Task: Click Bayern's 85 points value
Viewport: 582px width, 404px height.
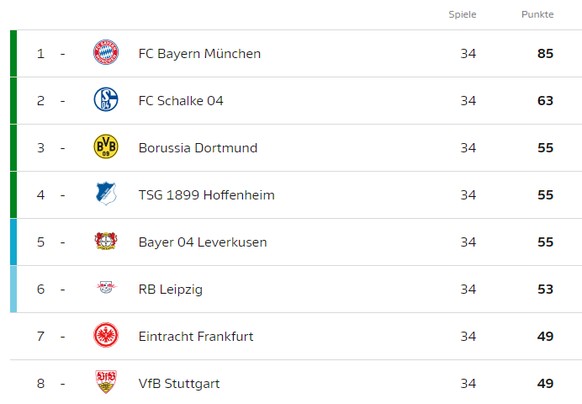Action: click(x=545, y=53)
